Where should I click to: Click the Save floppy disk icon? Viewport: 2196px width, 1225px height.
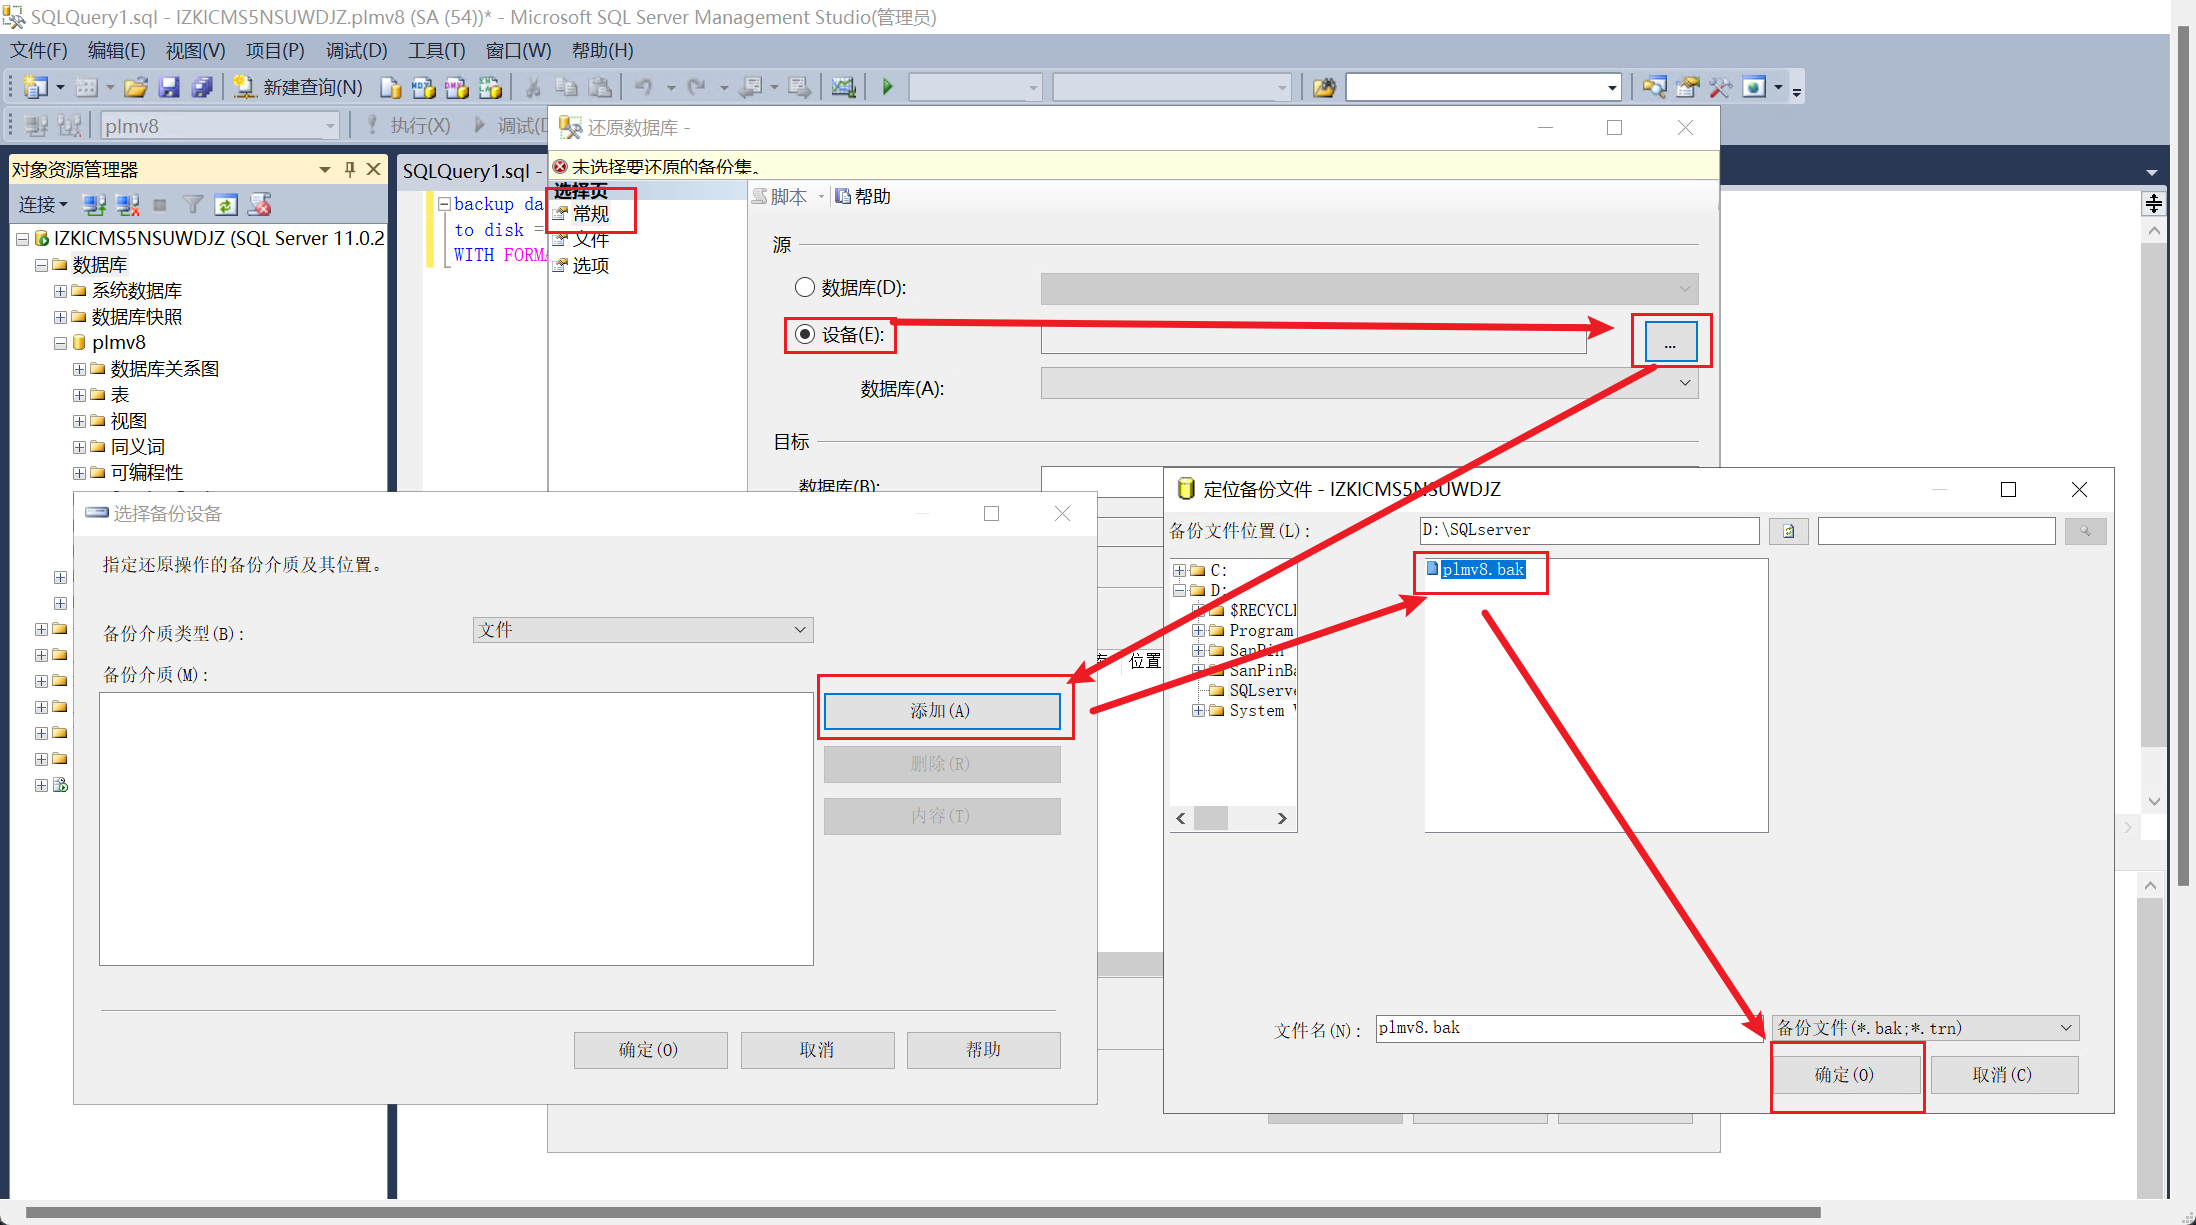pyautogui.click(x=169, y=88)
